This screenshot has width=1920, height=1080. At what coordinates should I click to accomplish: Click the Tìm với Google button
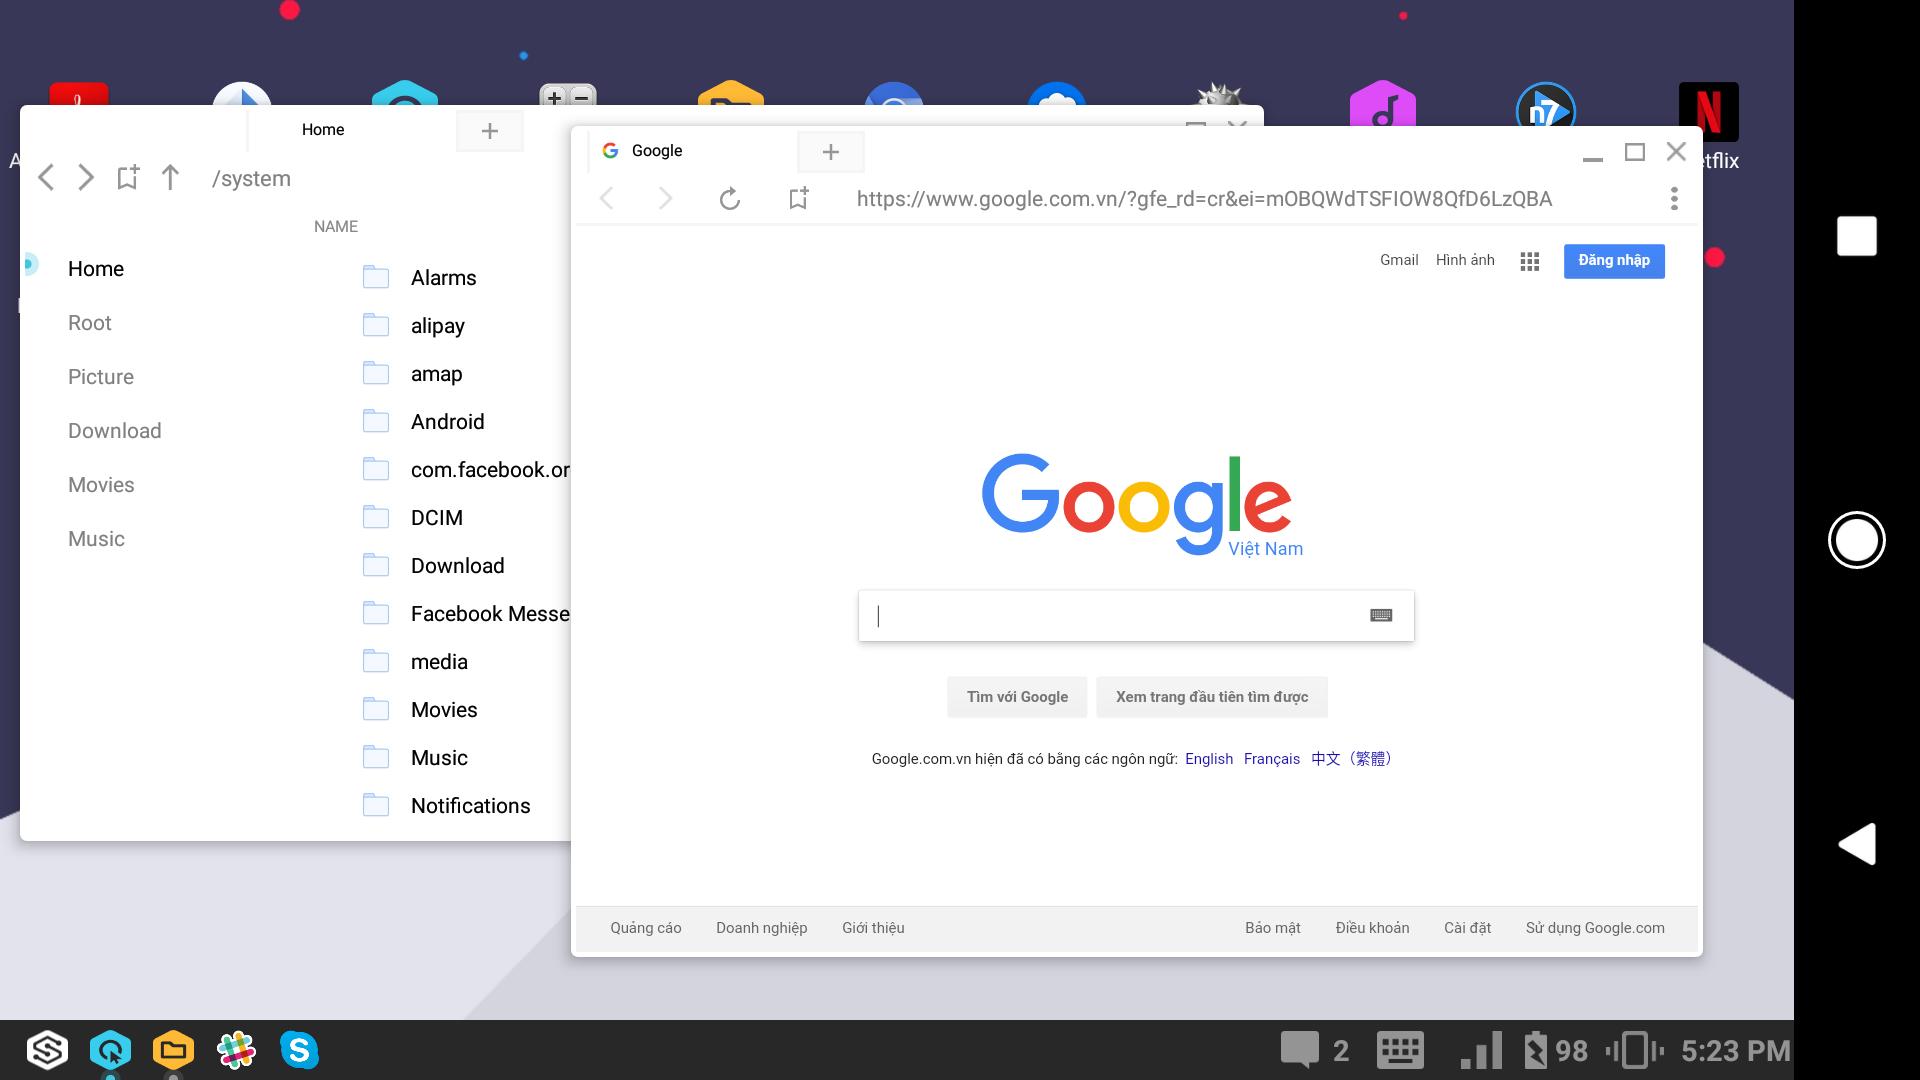pyautogui.click(x=1017, y=697)
